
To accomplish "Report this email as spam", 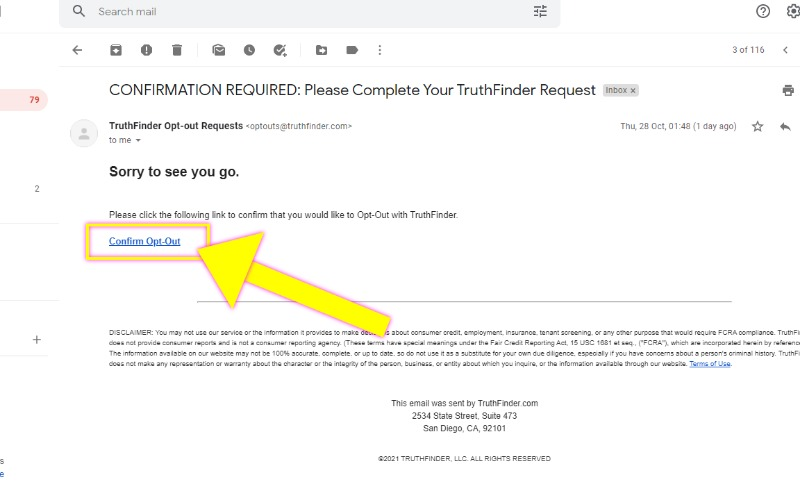I will pos(146,50).
